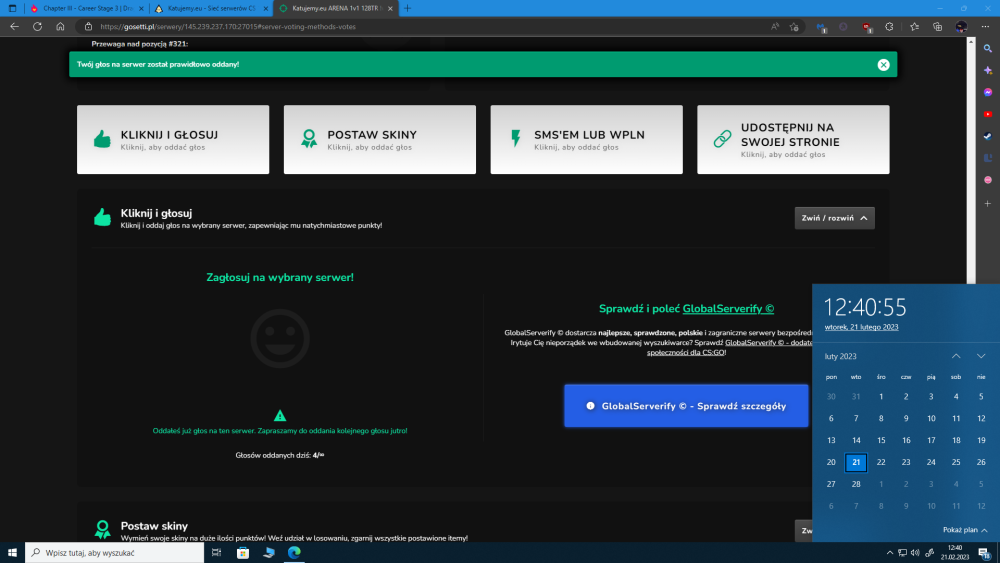Switch to Chapter III Career Stage tab
1000x563 pixels.
(87, 8)
